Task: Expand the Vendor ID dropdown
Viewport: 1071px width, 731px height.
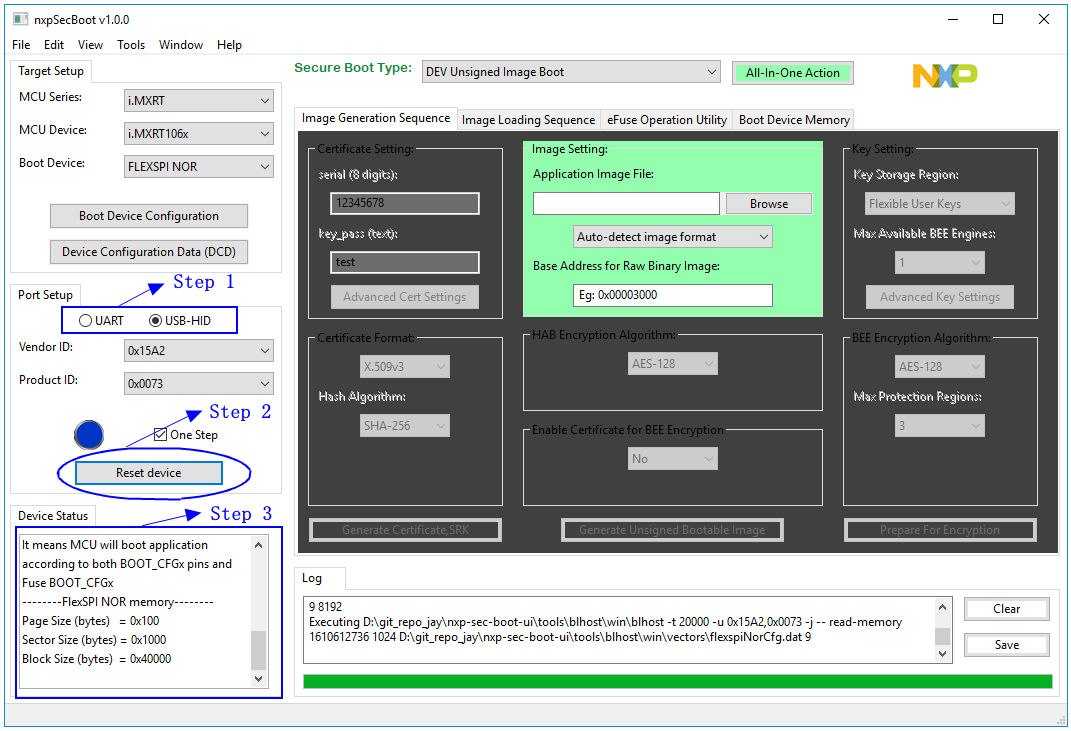Action: click(x=199, y=350)
